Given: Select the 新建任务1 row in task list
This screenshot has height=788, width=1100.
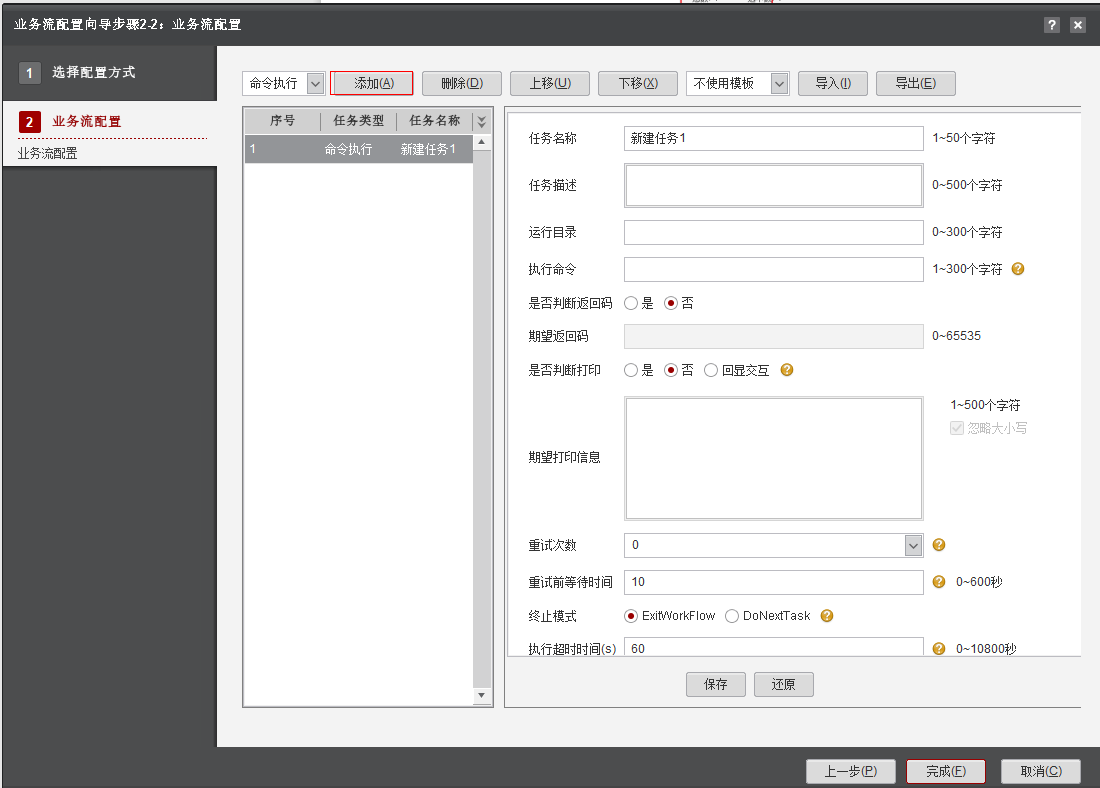Looking at the screenshot, I should coord(358,149).
